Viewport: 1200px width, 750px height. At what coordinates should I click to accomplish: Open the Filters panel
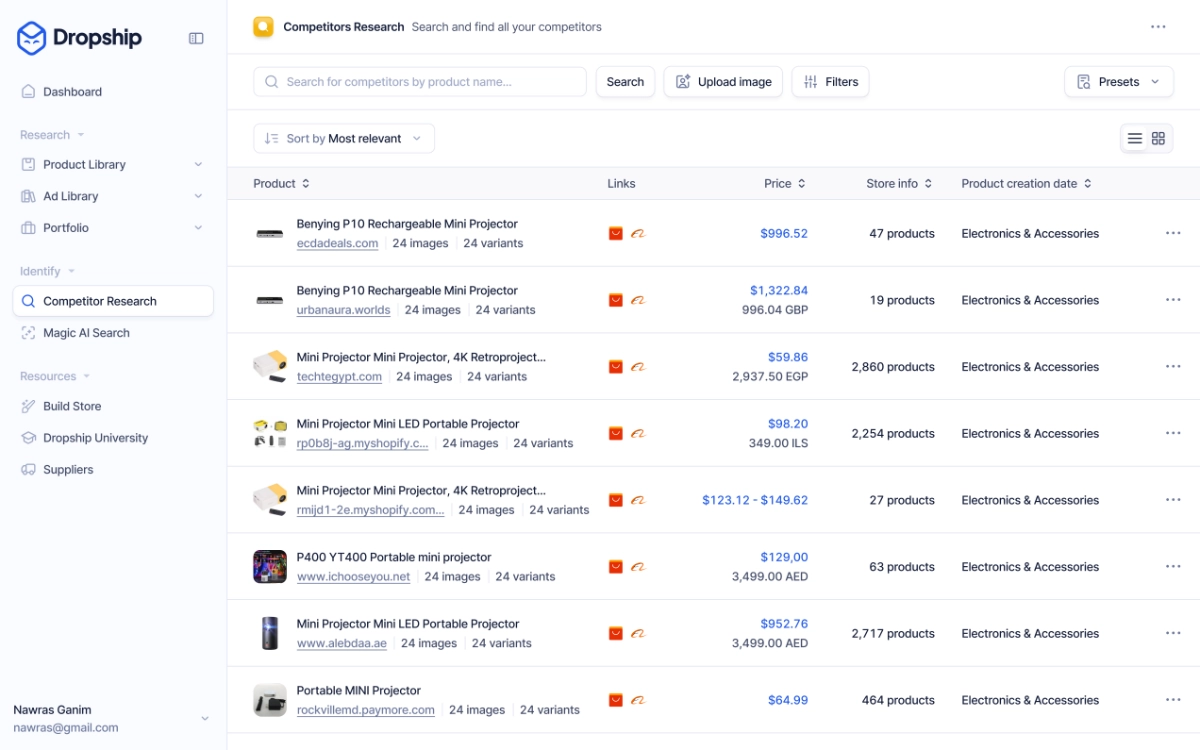830,82
